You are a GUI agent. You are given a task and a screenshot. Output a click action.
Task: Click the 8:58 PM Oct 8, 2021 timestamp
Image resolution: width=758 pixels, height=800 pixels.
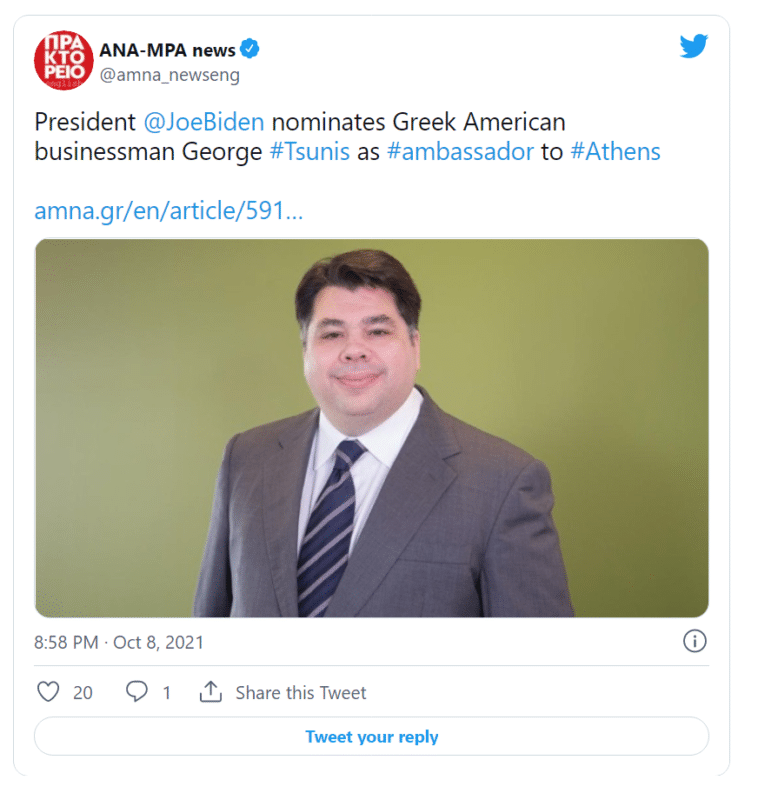pyautogui.click(x=119, y=642)
